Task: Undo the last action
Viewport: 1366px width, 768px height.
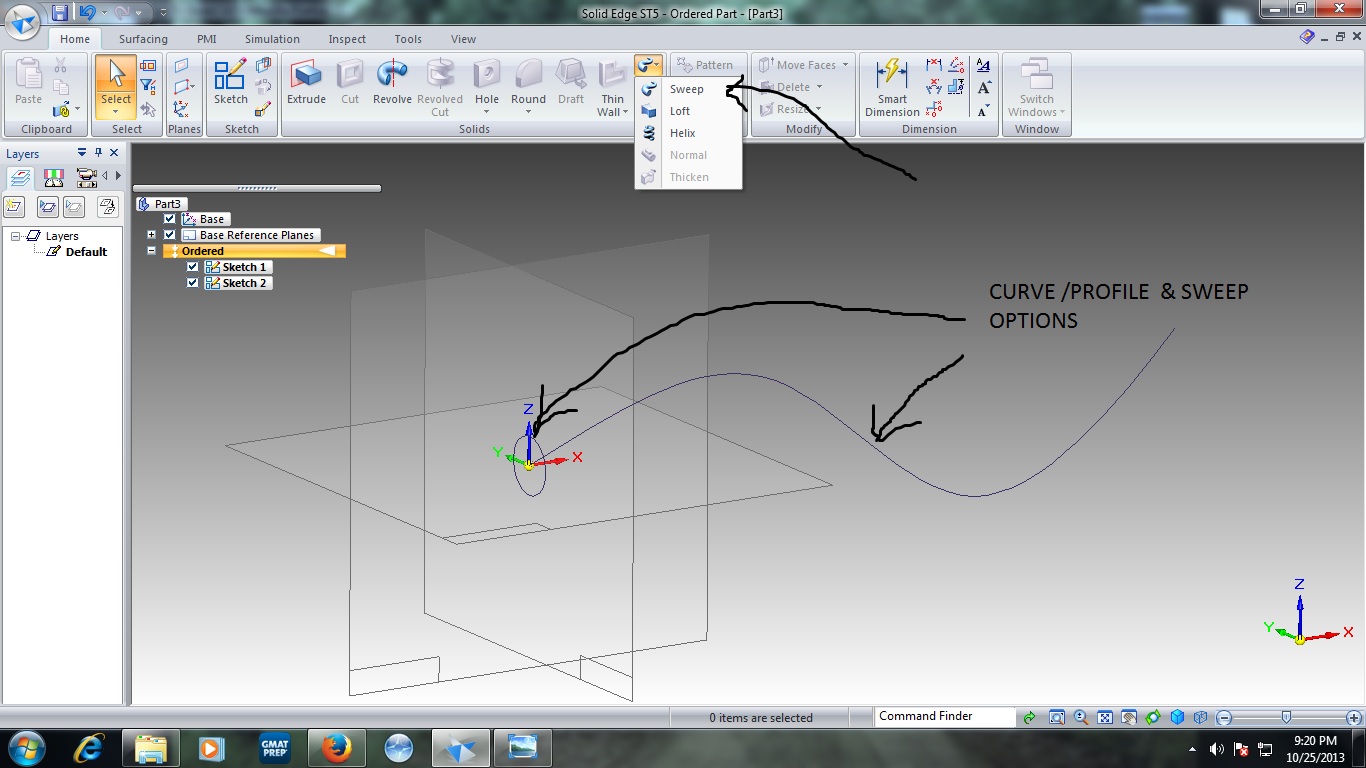Action: [87, 13]
